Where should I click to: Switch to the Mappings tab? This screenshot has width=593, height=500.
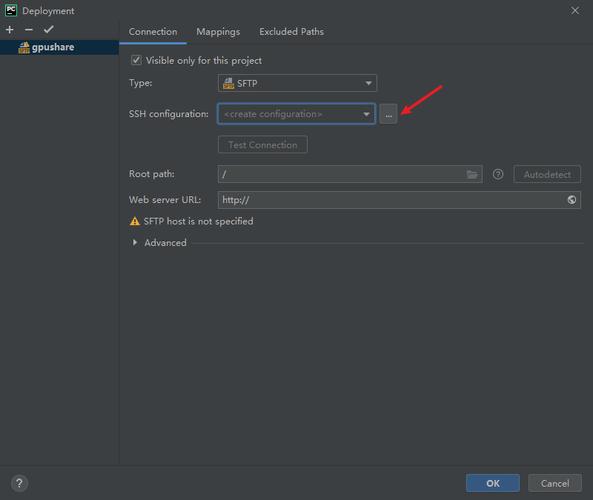pos(218,32)
